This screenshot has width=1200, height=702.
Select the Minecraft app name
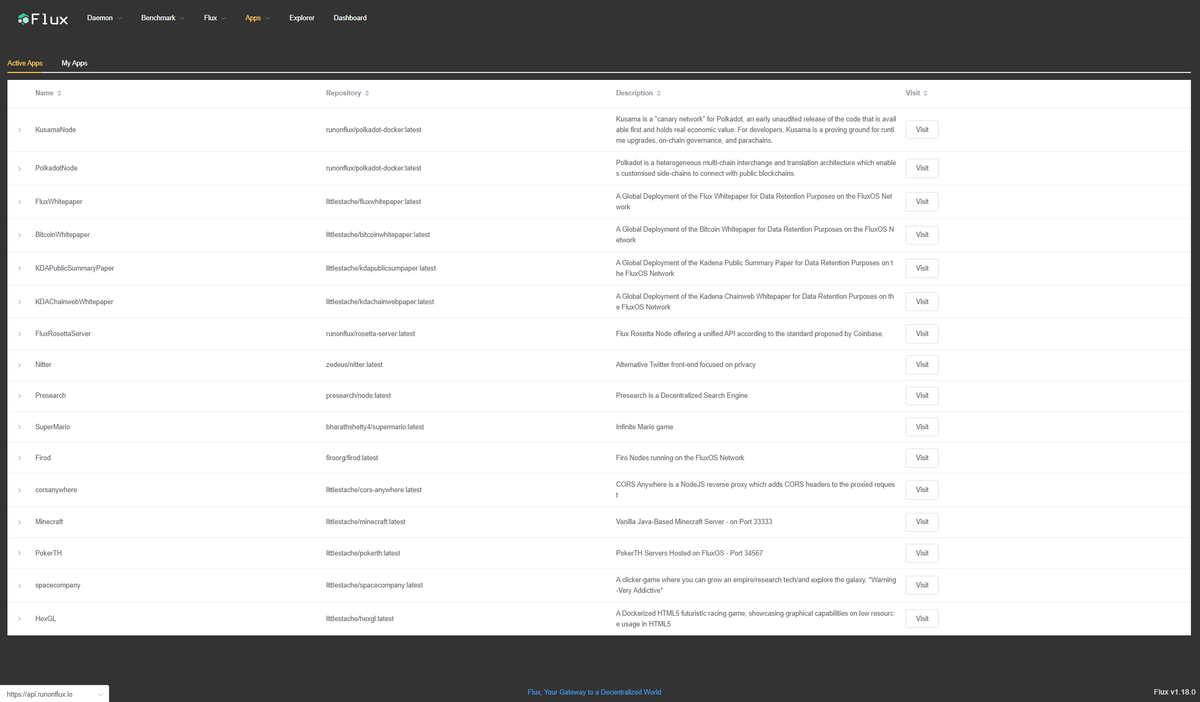pos(49,522)
